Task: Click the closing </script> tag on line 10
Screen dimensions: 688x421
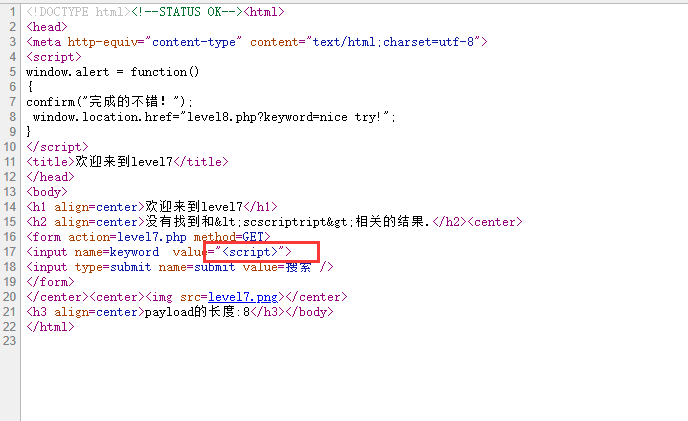Action: pos(57,147)
